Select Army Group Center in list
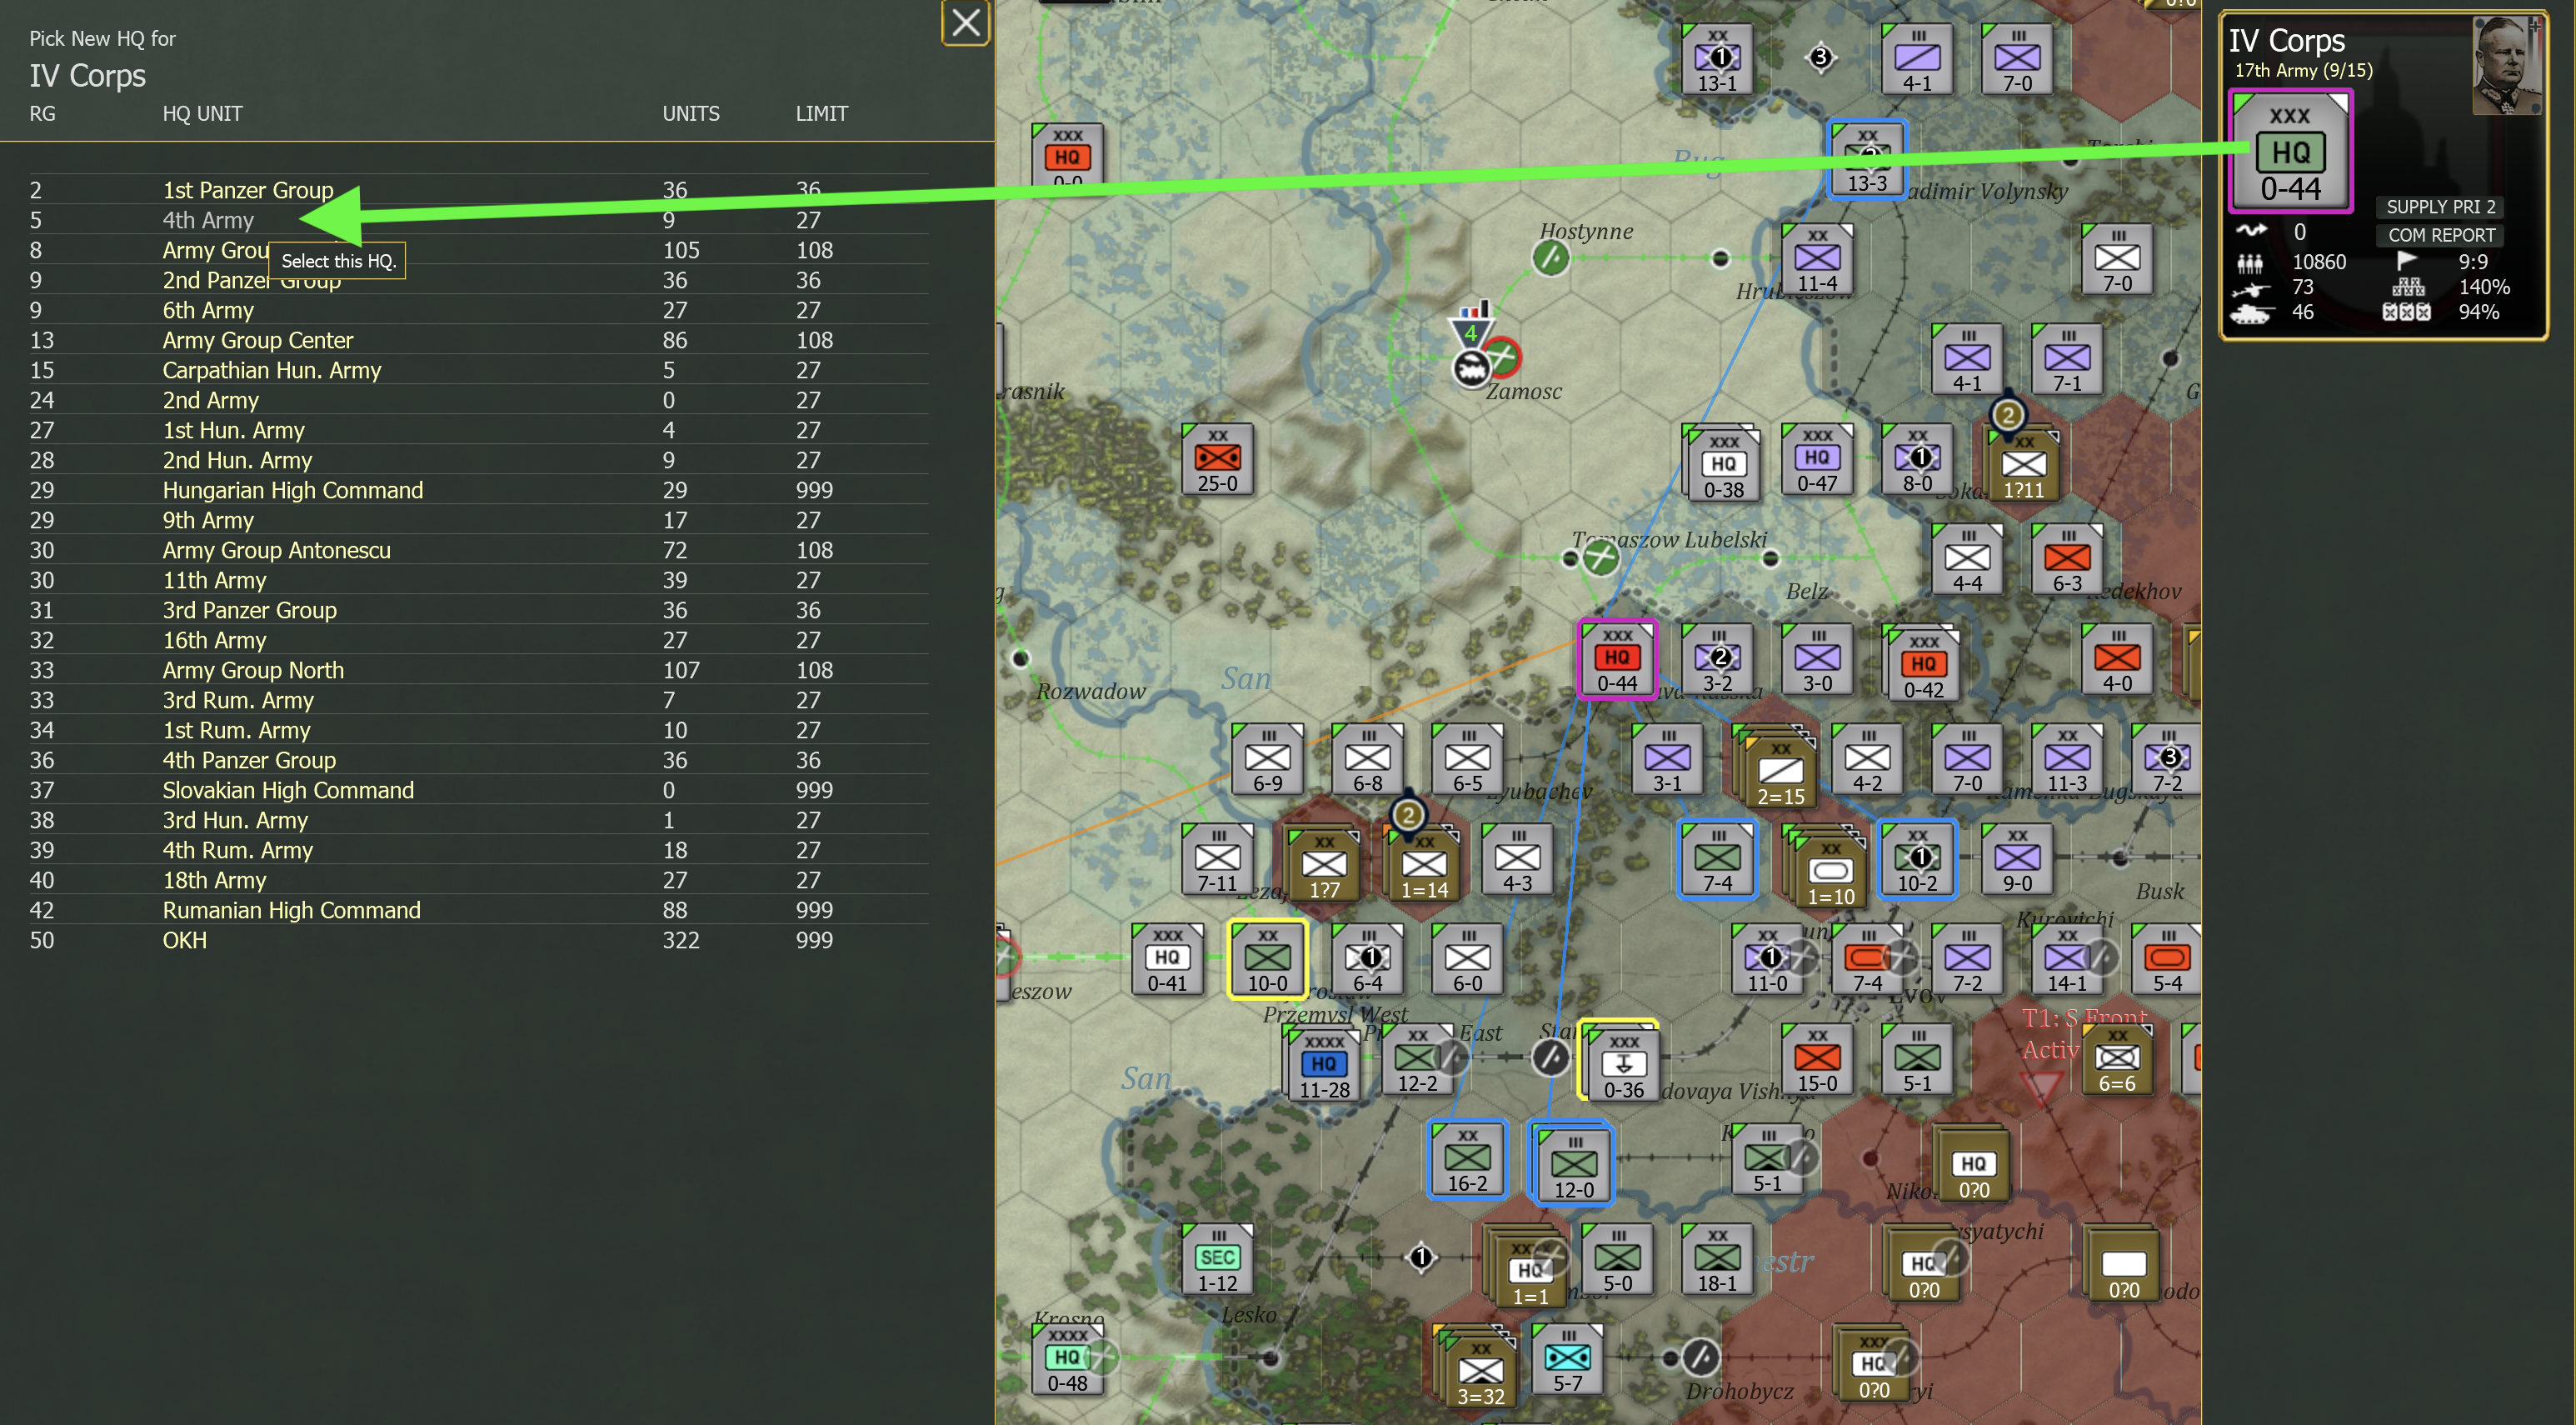The height and width of the screenshot is (1425, 2576). tap(478, 340)
